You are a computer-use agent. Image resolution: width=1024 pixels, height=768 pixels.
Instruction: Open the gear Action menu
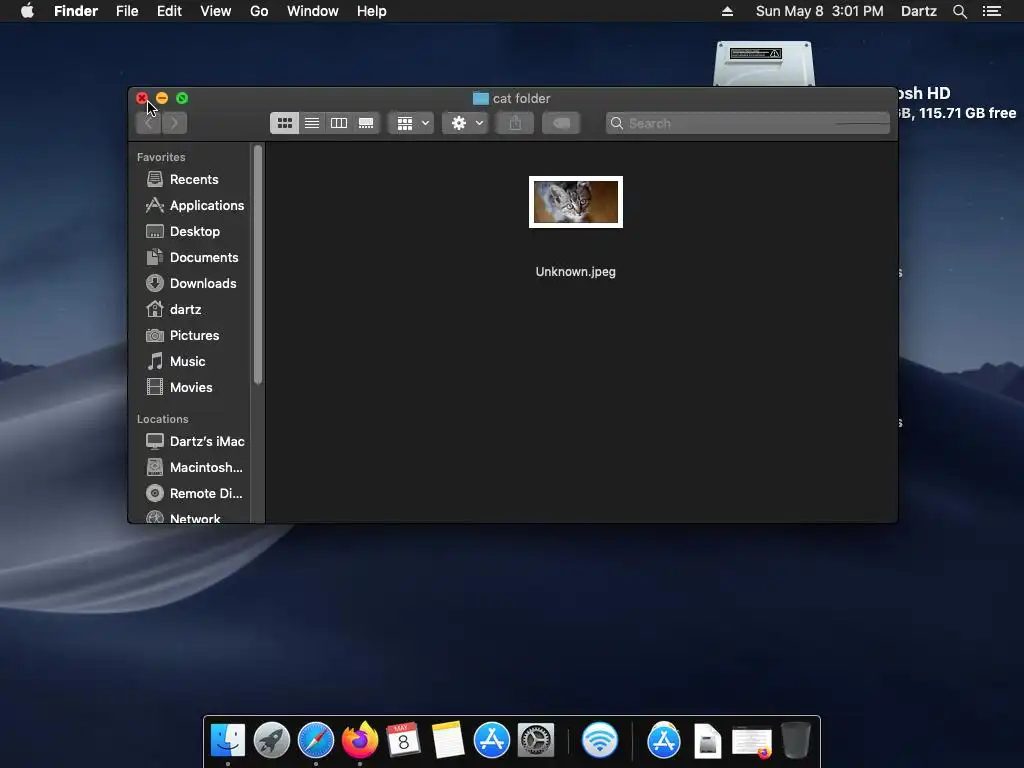coord(466,123)
